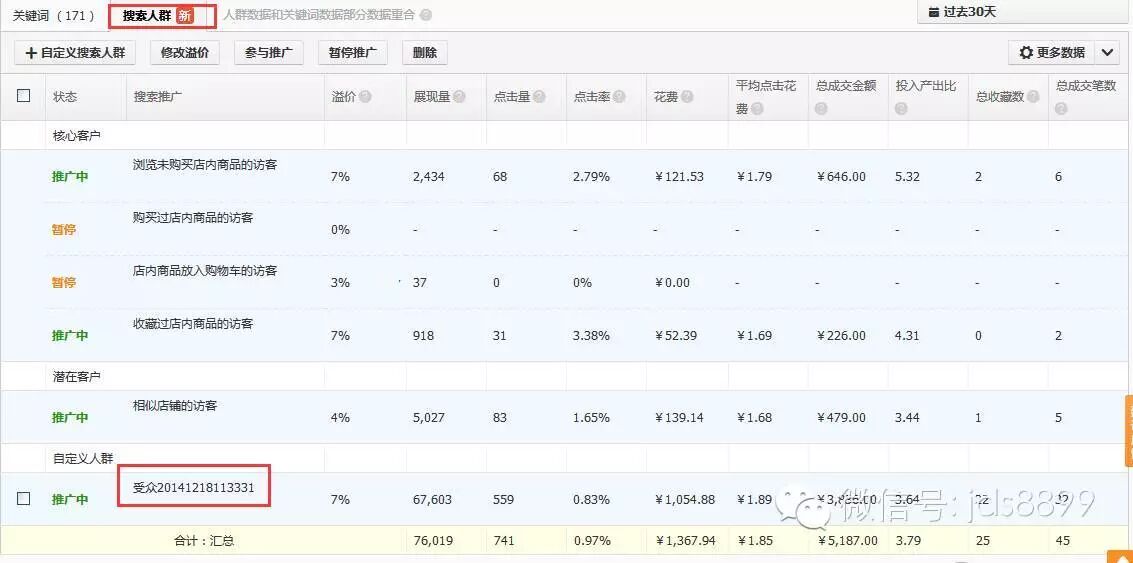1133x563 pixels.
Task: Click impressions value 67,603
Action: pyautogui.click(x=433, y=499)
